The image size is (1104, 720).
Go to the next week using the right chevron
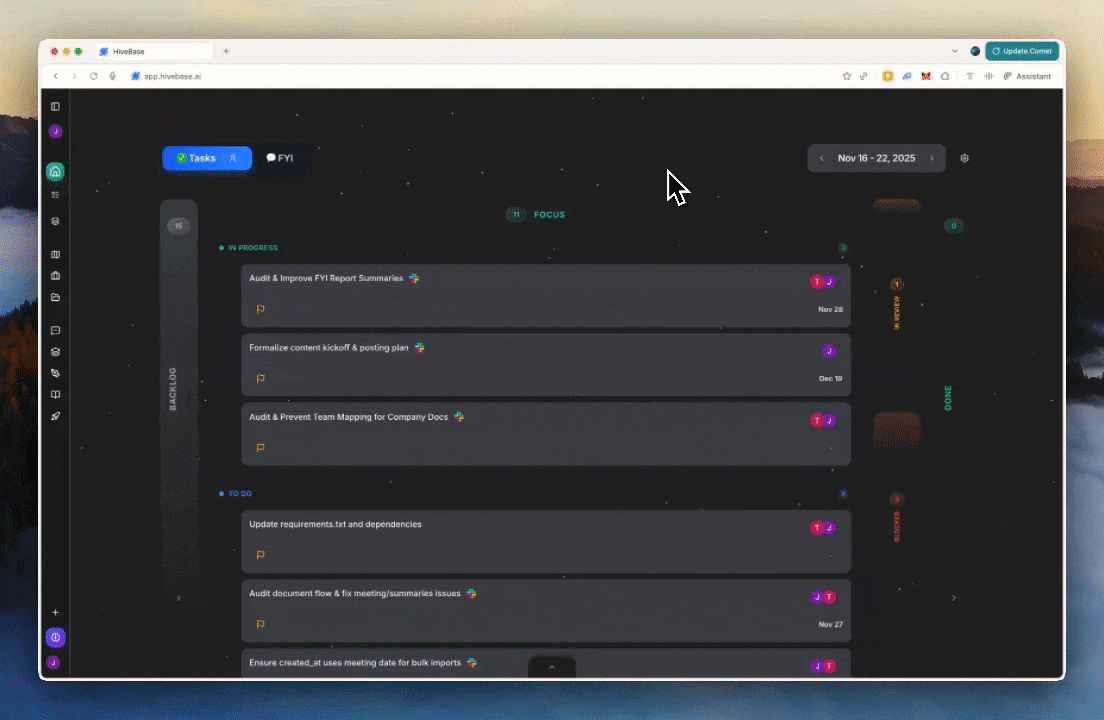tap(932, 158)
